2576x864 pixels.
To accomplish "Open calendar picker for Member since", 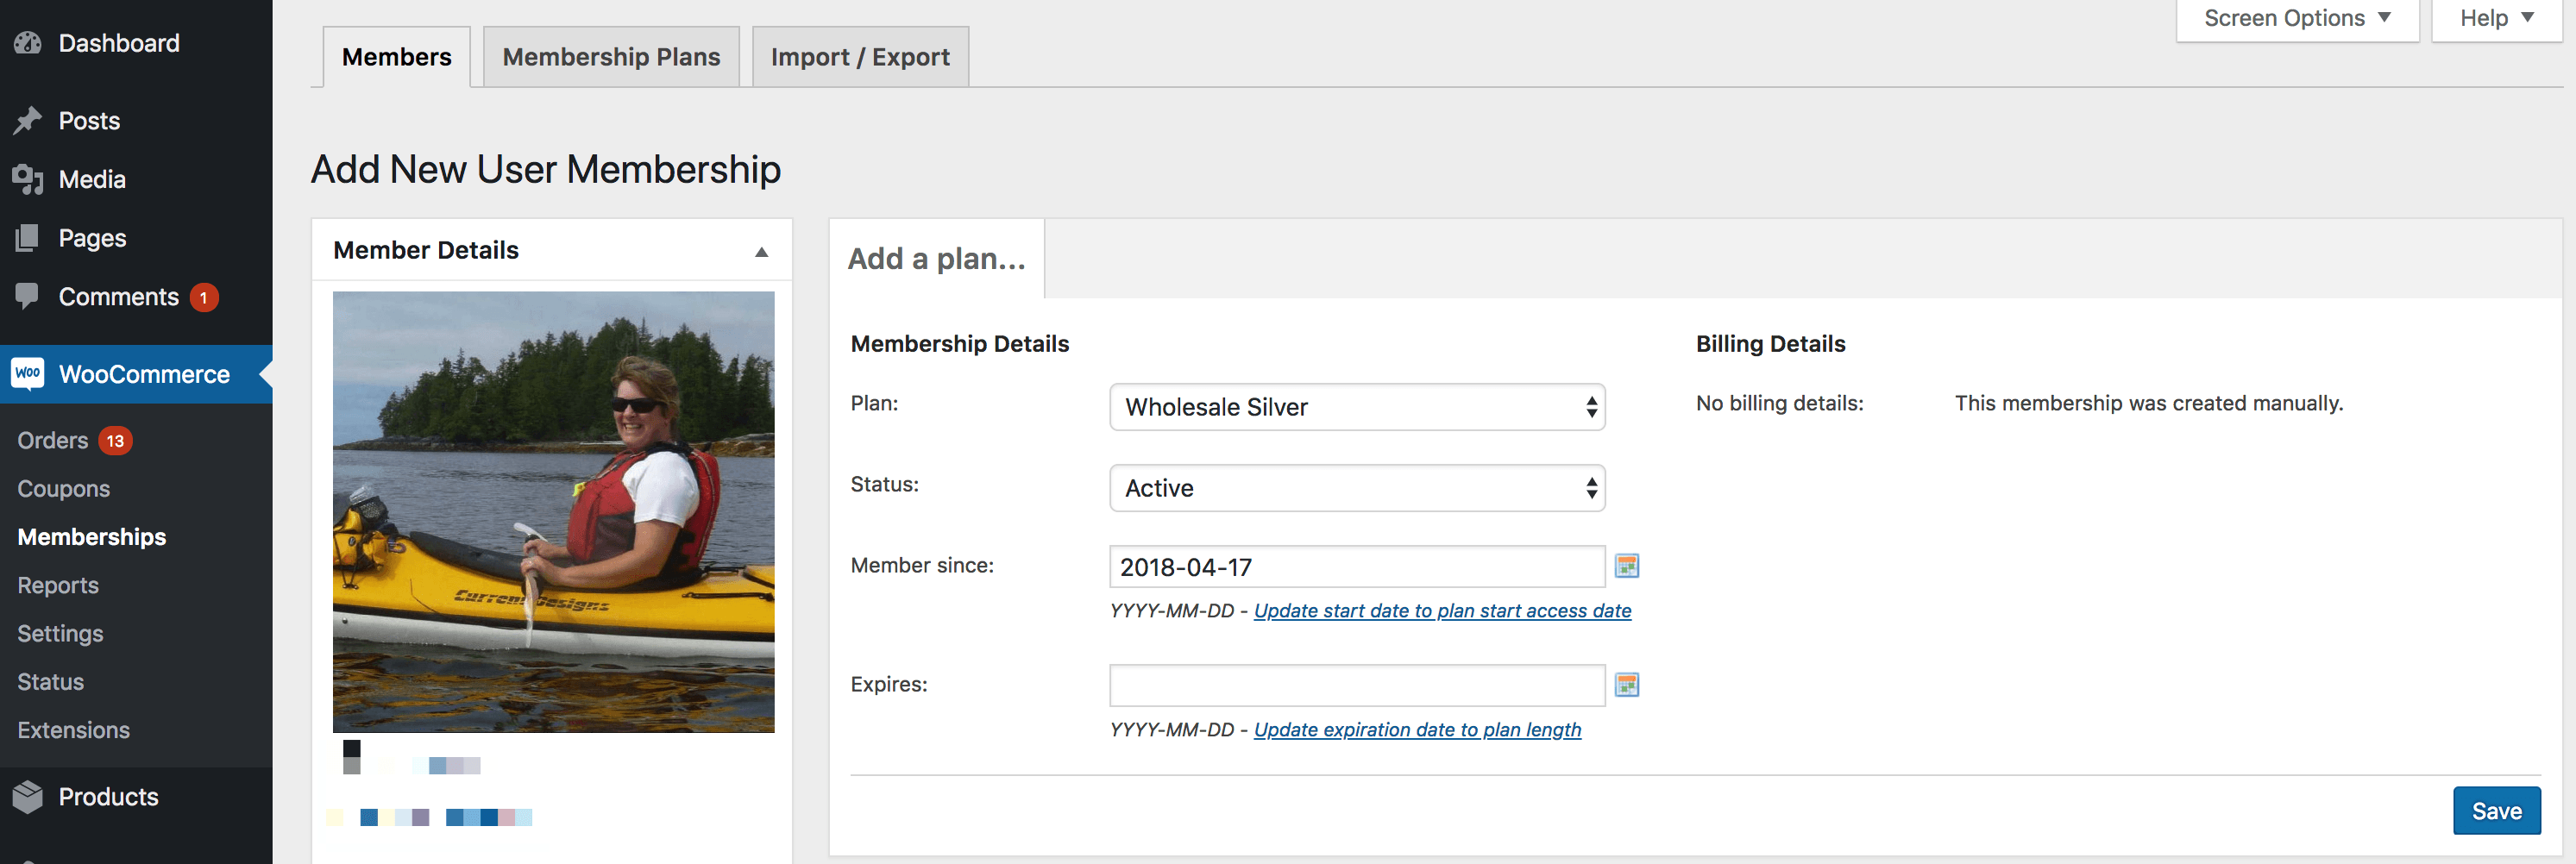I will [x=1626, y=567].
